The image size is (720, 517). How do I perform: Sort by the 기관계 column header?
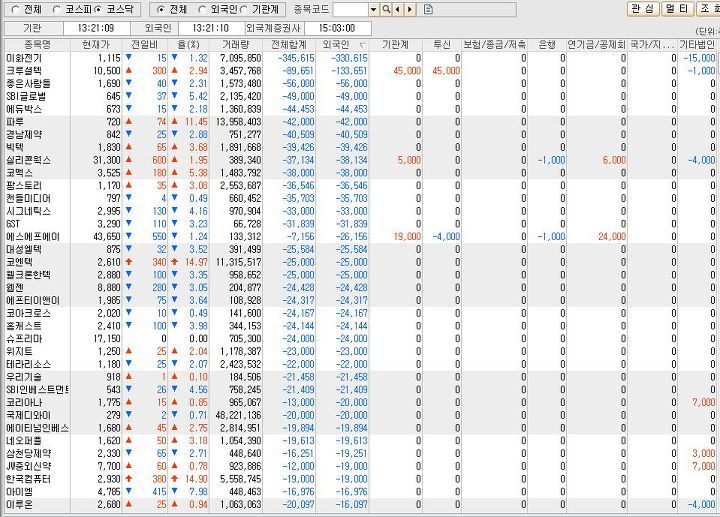(x=396, y=45)
